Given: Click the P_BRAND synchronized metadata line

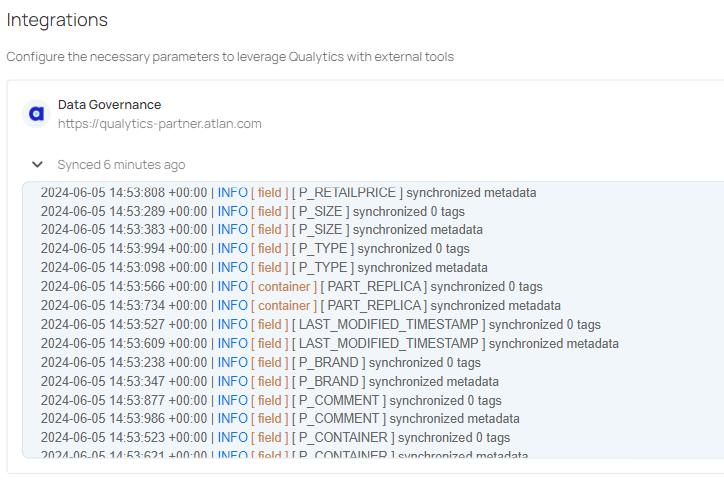Looking at the screenshot, I should point(269,382).
